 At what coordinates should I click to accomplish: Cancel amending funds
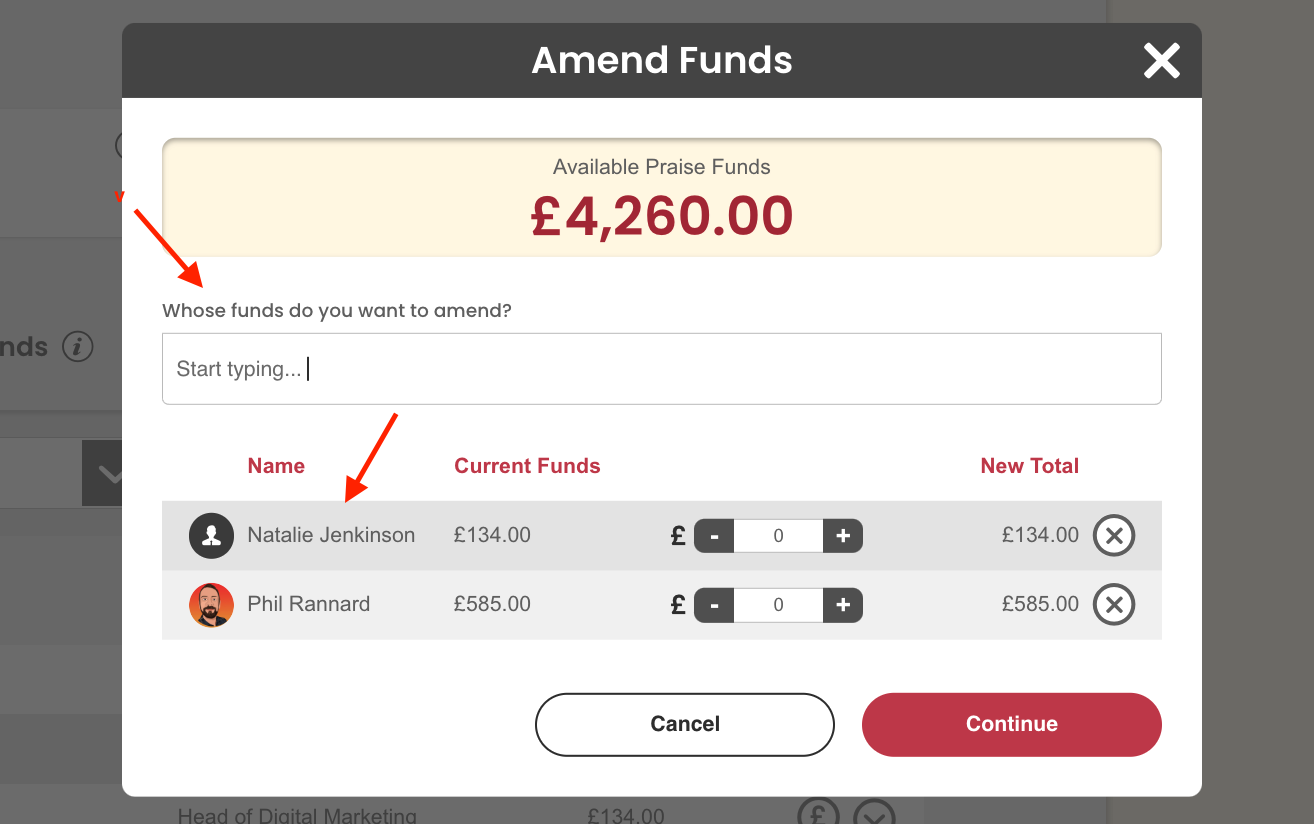coord(685,724)
